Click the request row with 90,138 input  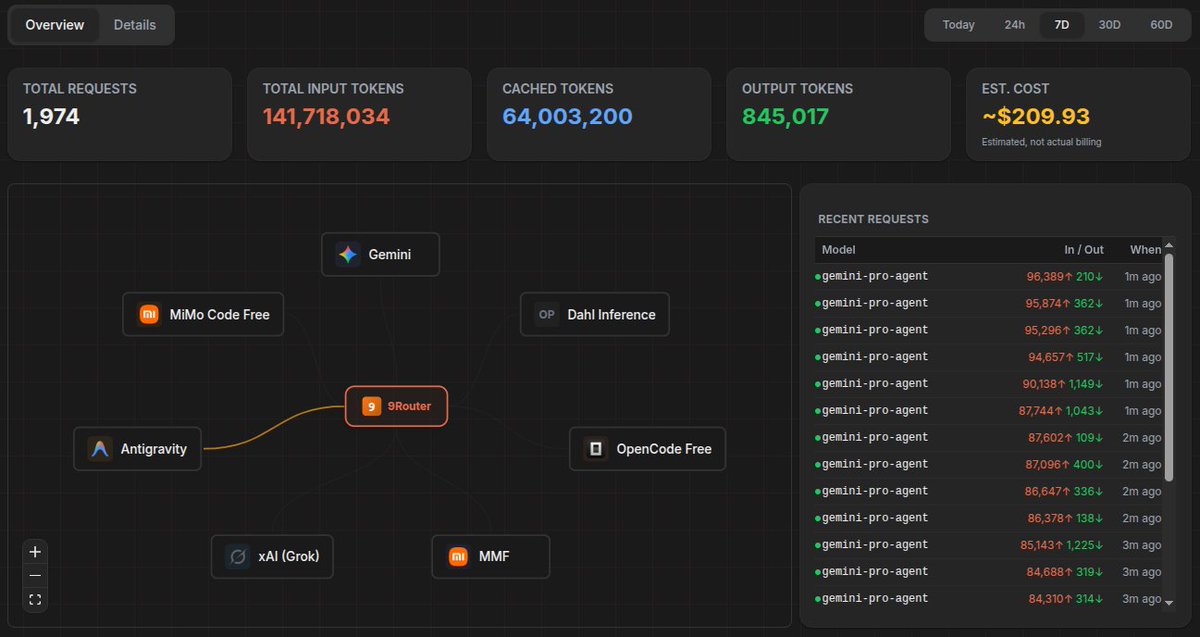point(989,384)
